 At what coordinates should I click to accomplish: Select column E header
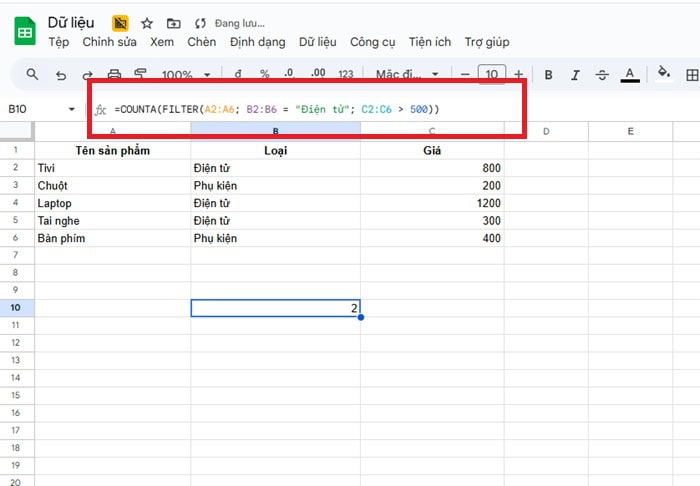630,131
